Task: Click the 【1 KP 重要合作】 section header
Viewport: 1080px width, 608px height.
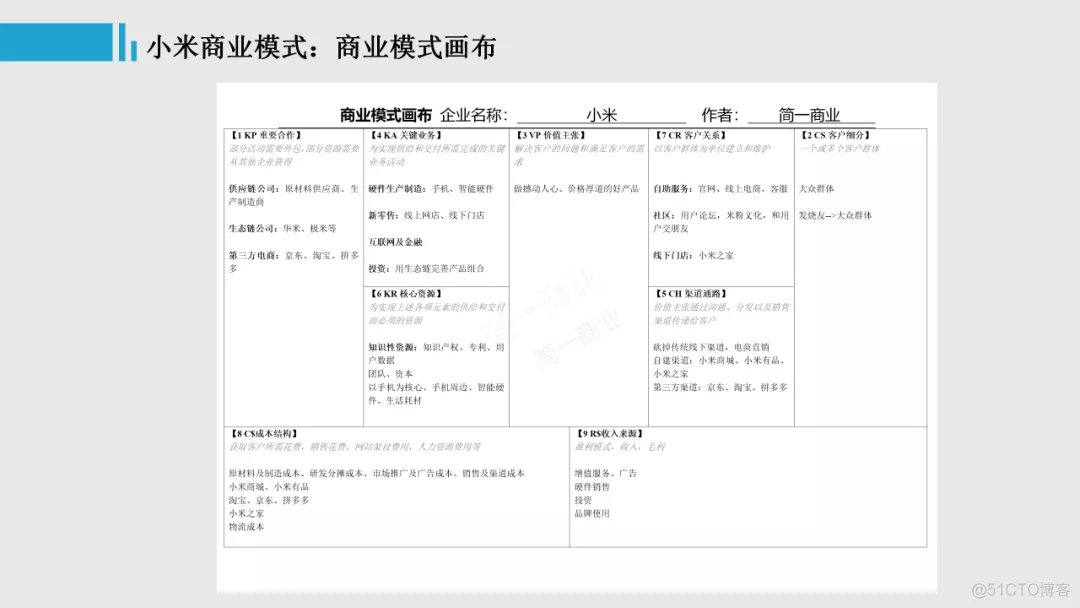Action: pyautogui.click(x=265, y=135)
